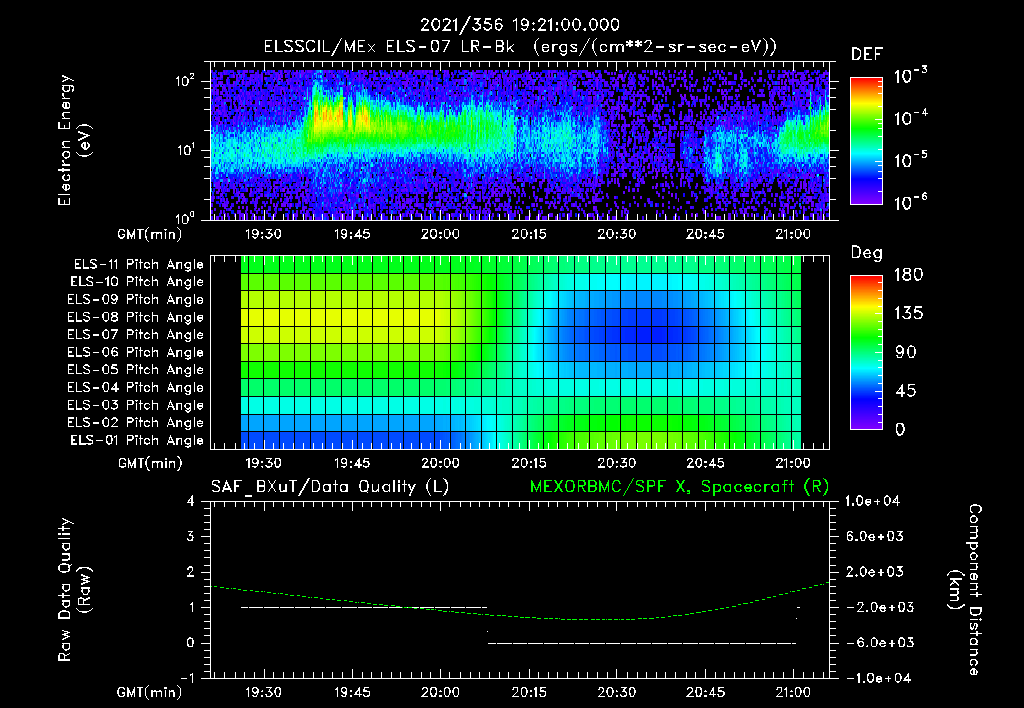Screen dimensions: 1024x708
Task: Select the ELS-05 Pitch Angle row label
Action: tap(136, 370)
